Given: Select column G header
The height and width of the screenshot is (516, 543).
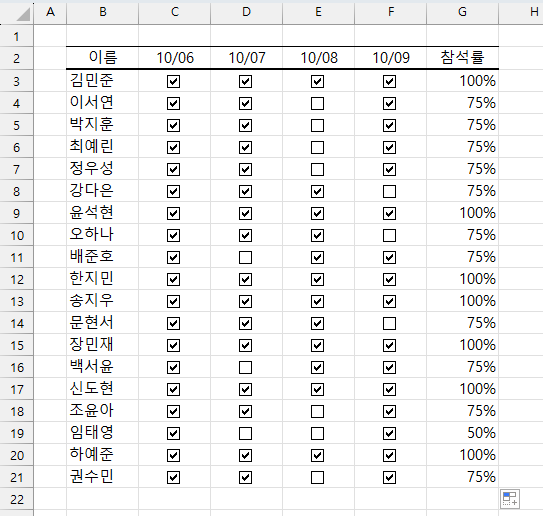Looking at the screenshot, I should click(x=463, y=12).
